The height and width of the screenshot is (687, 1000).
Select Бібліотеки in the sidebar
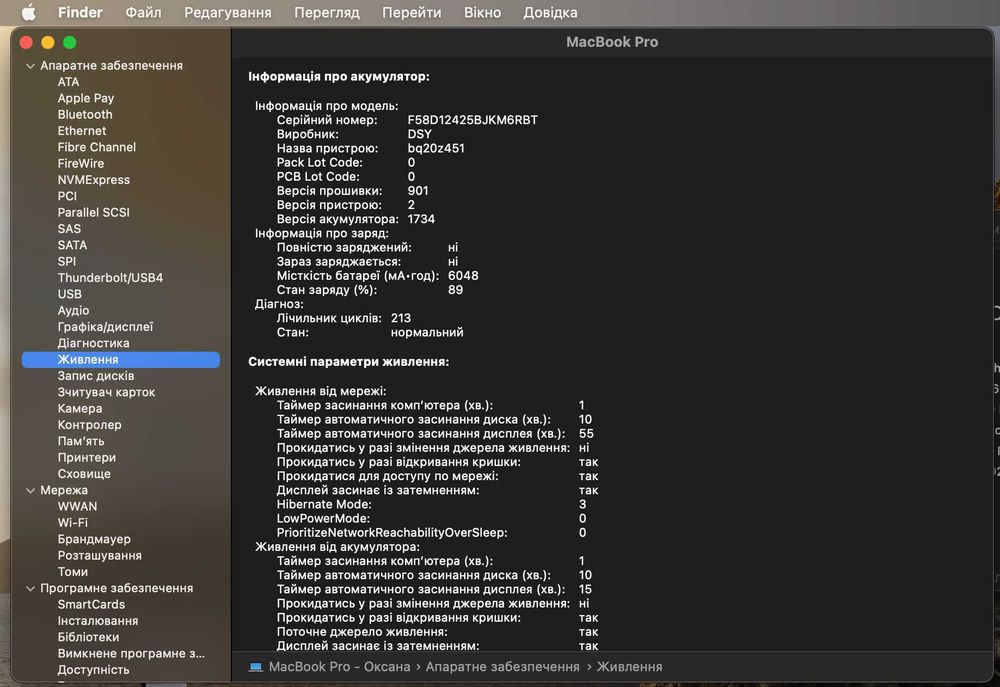click(88, 637)
